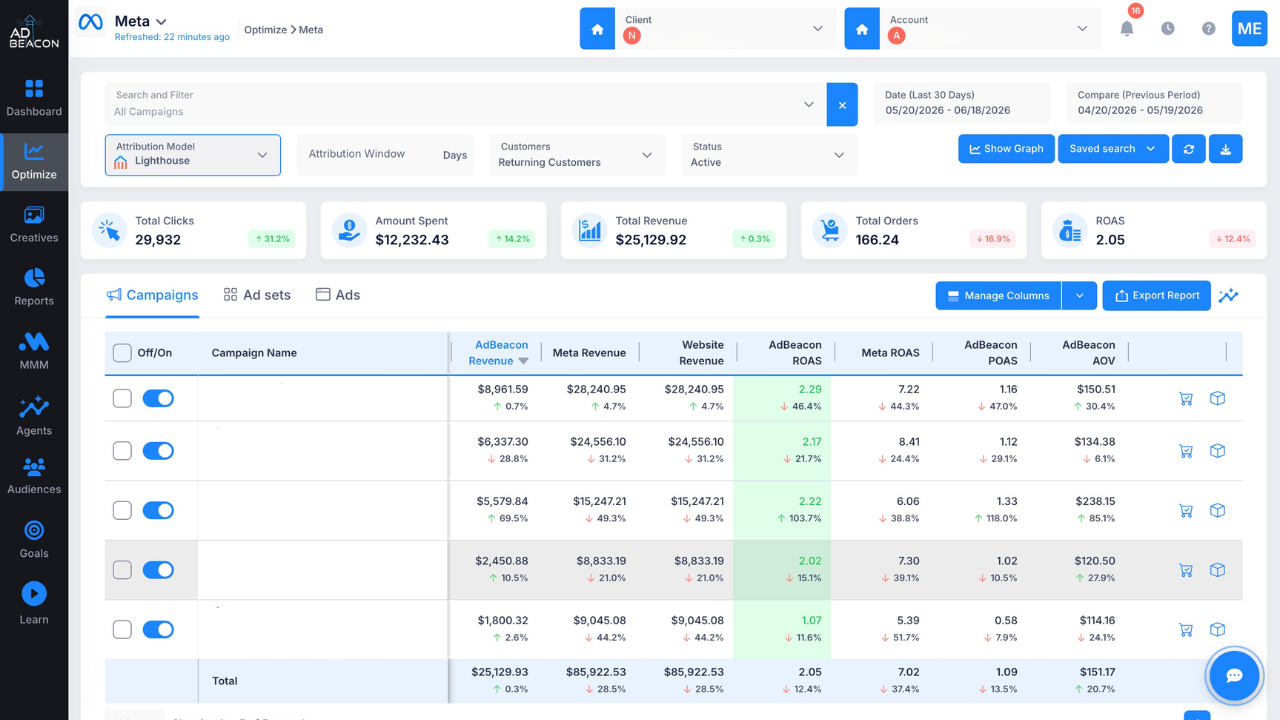
Task: Expand the Search and Filter campaigns dropdown
Action: click(809, 104)
